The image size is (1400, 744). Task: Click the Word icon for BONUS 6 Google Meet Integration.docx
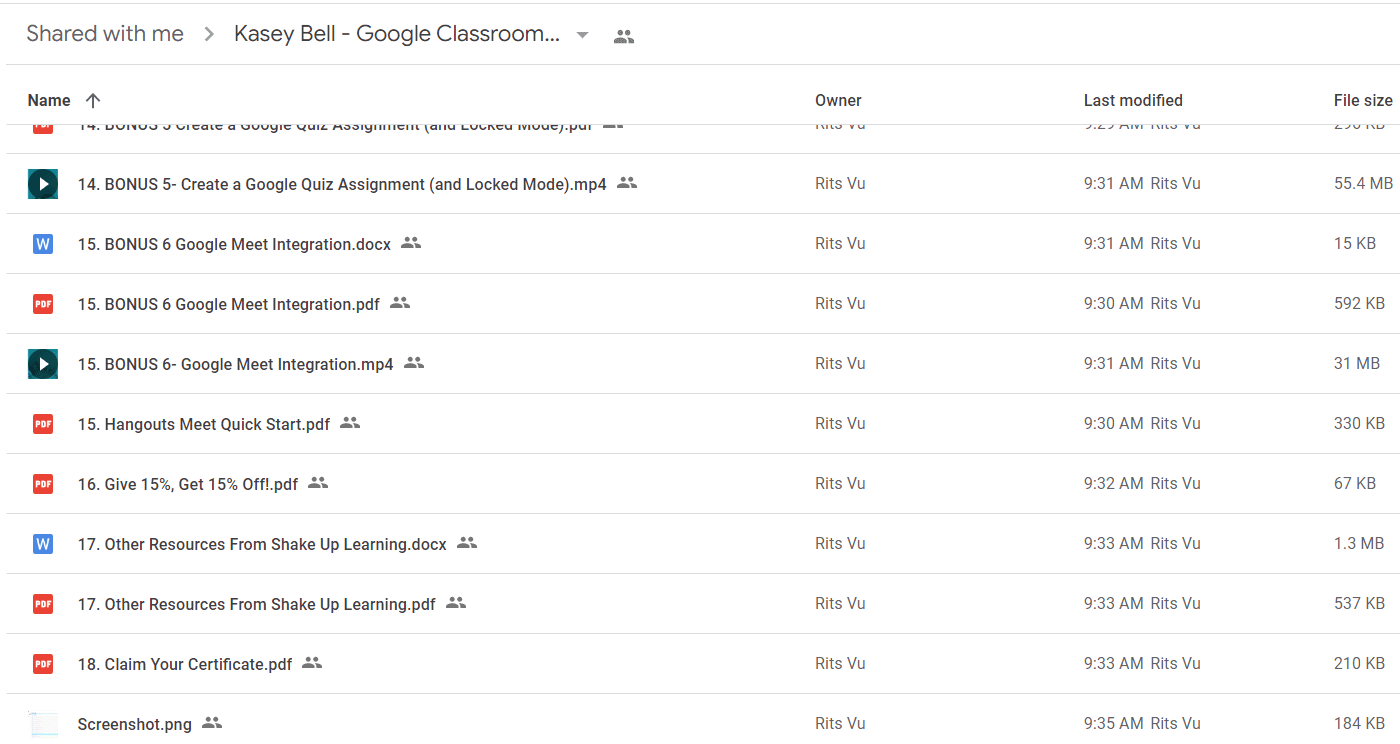(x=43, y=244)
